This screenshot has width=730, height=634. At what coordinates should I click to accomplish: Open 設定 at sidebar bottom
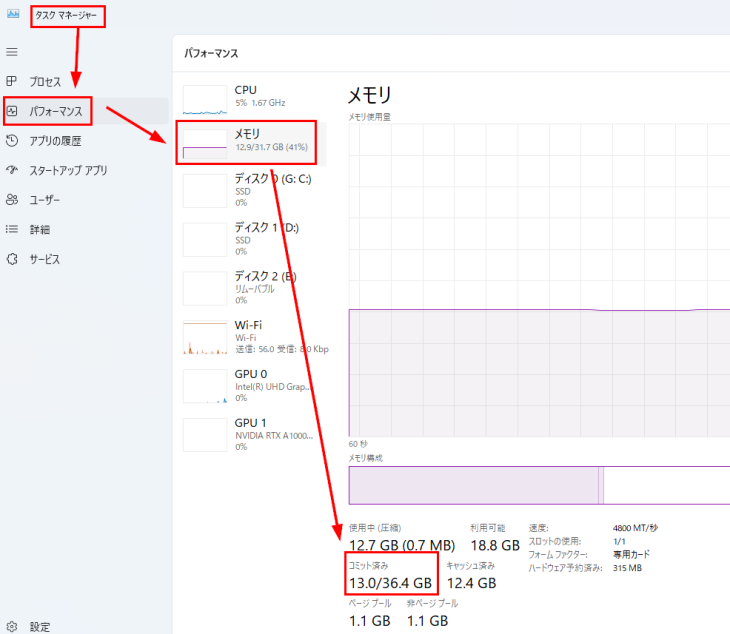pos(40,627)
